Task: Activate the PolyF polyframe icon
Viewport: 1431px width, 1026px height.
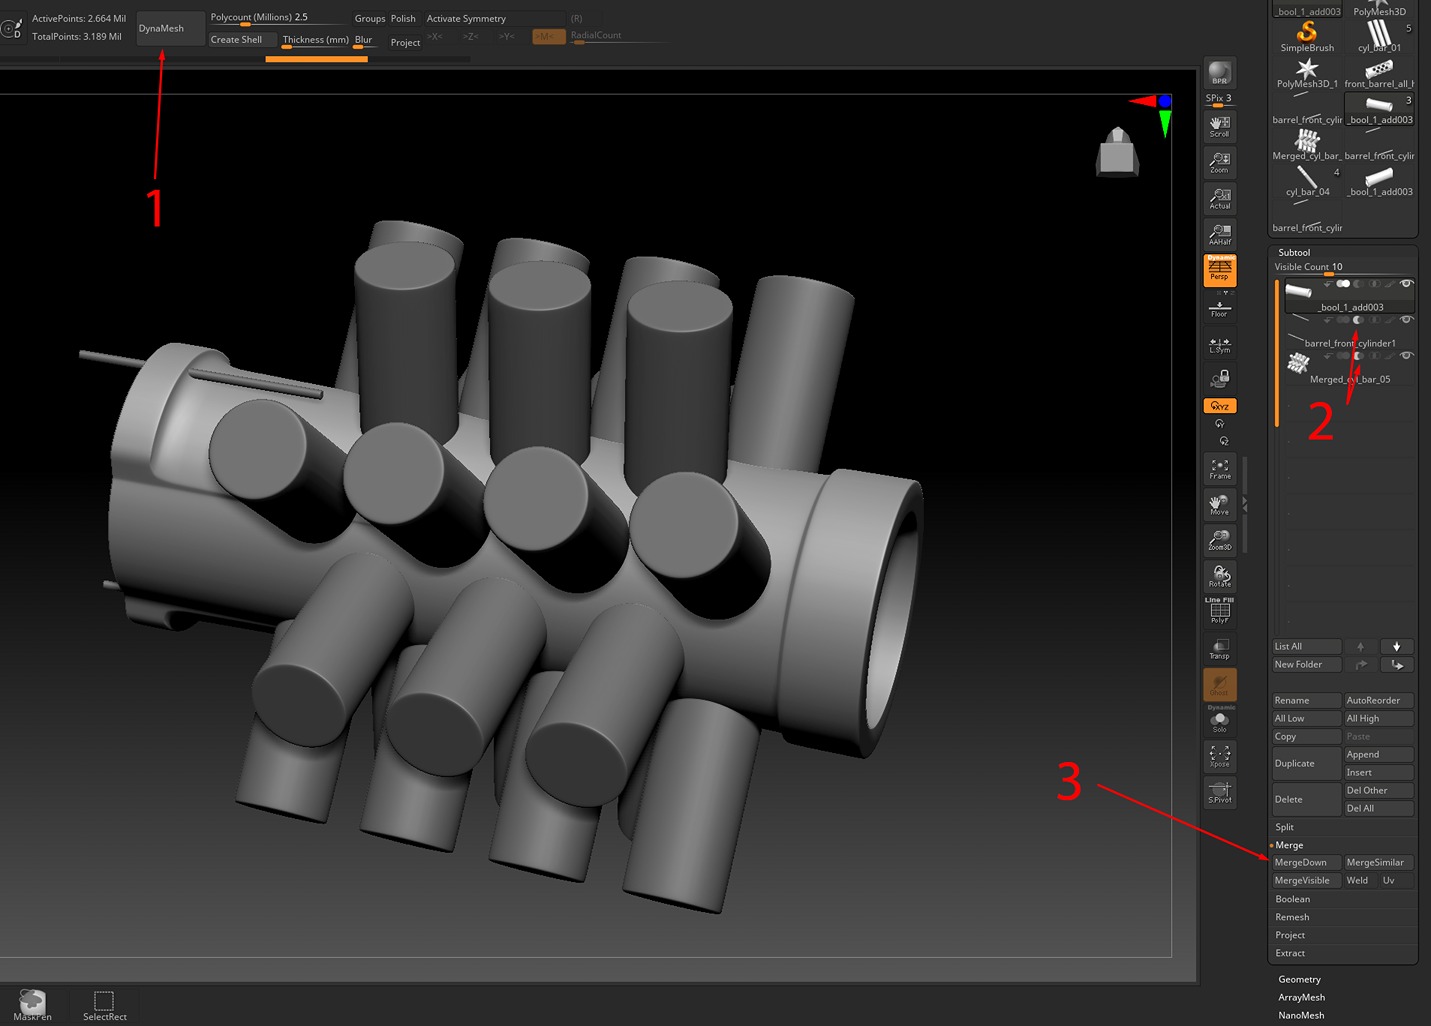Action: click(1219, 611)
